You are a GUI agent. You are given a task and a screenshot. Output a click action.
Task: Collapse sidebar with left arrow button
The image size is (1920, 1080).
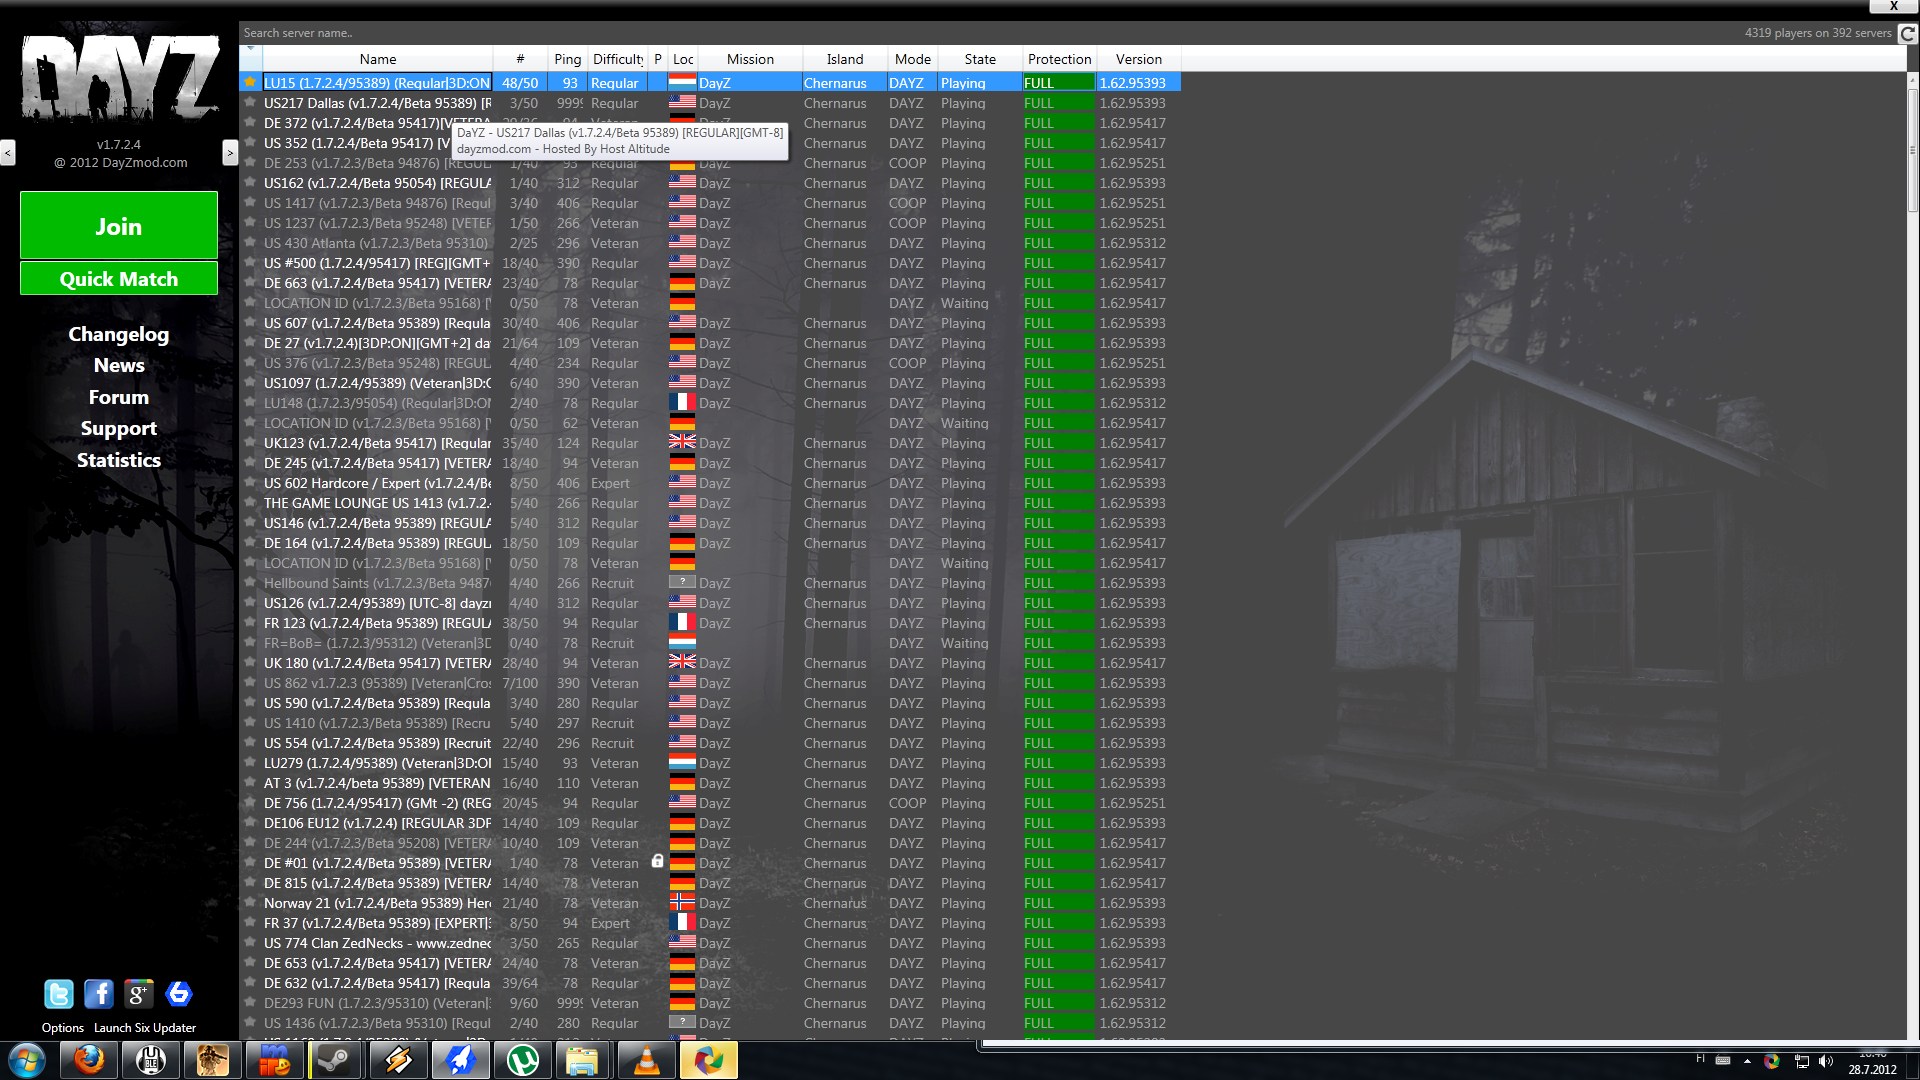point(8,153)
